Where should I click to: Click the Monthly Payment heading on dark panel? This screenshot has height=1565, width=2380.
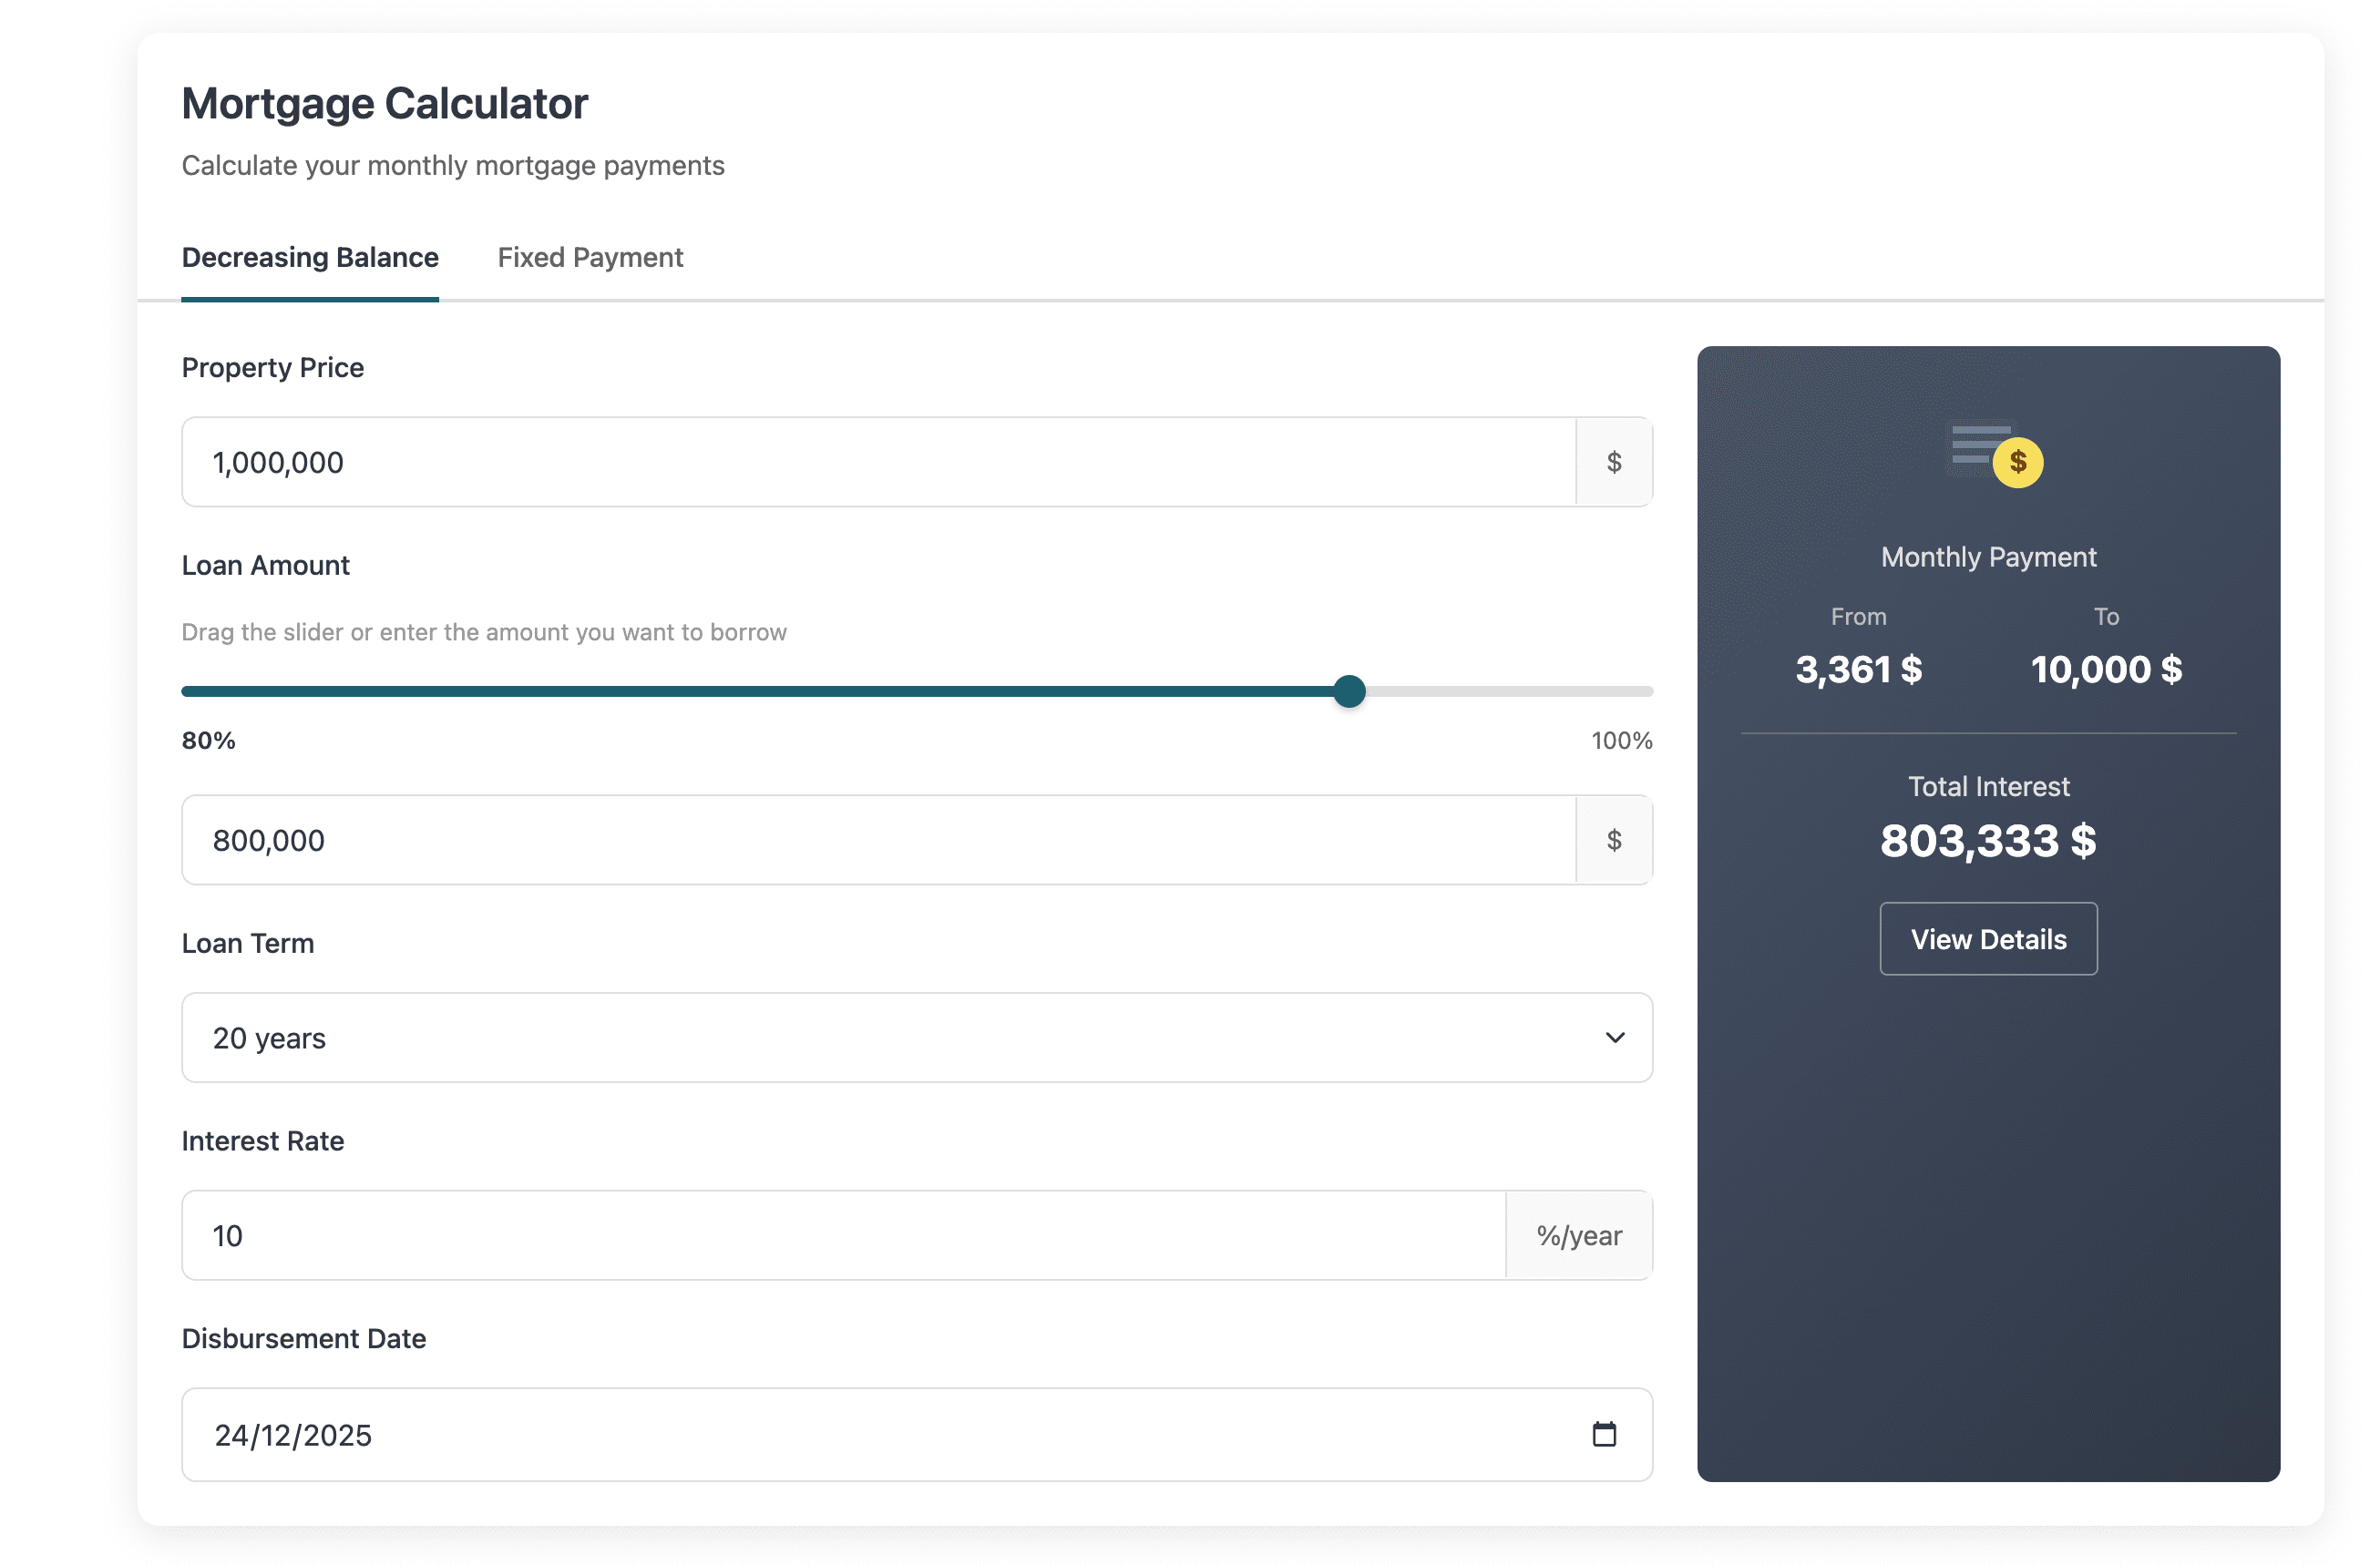click(x=1987, y=557)
